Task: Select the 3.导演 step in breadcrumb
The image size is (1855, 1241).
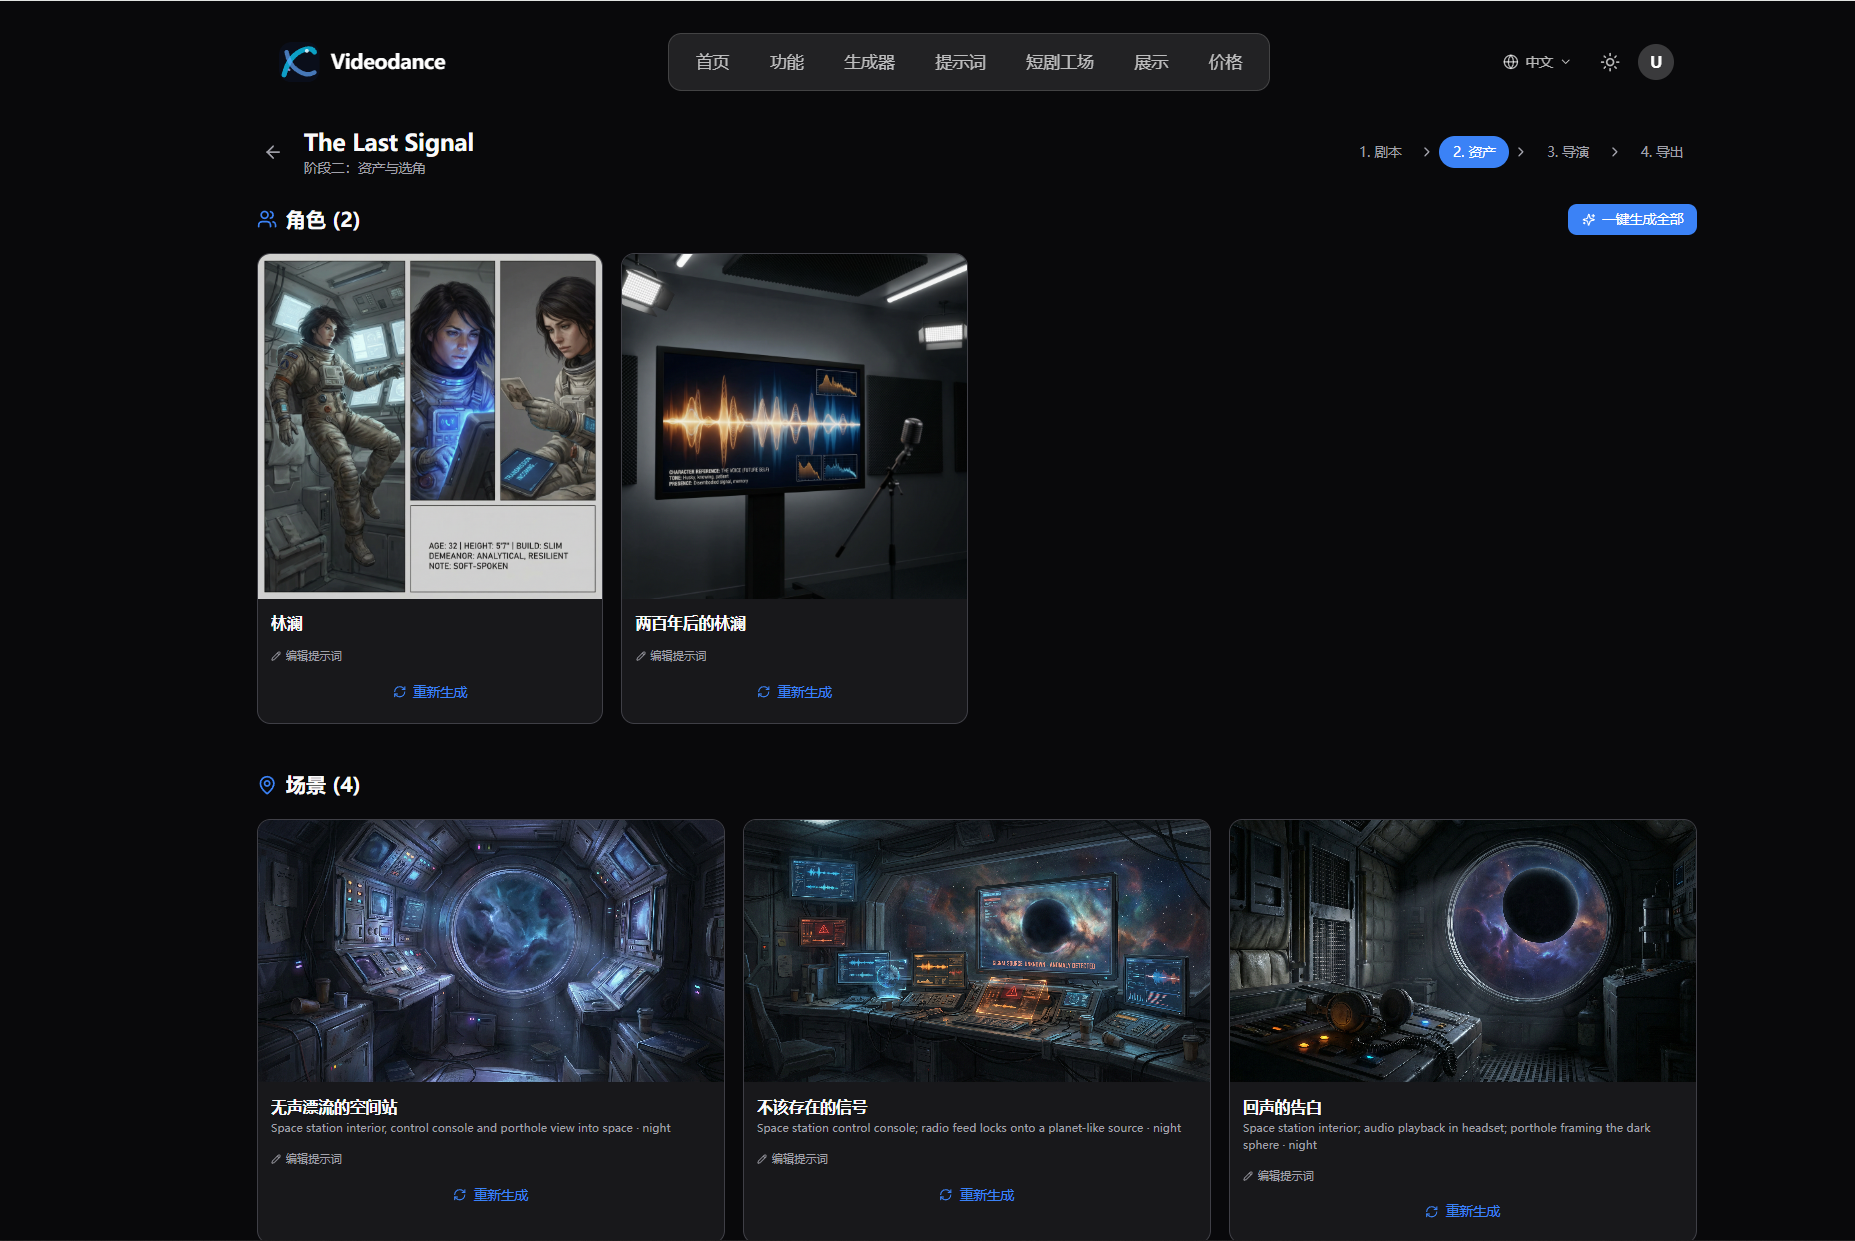Action: pos(1568,151)
